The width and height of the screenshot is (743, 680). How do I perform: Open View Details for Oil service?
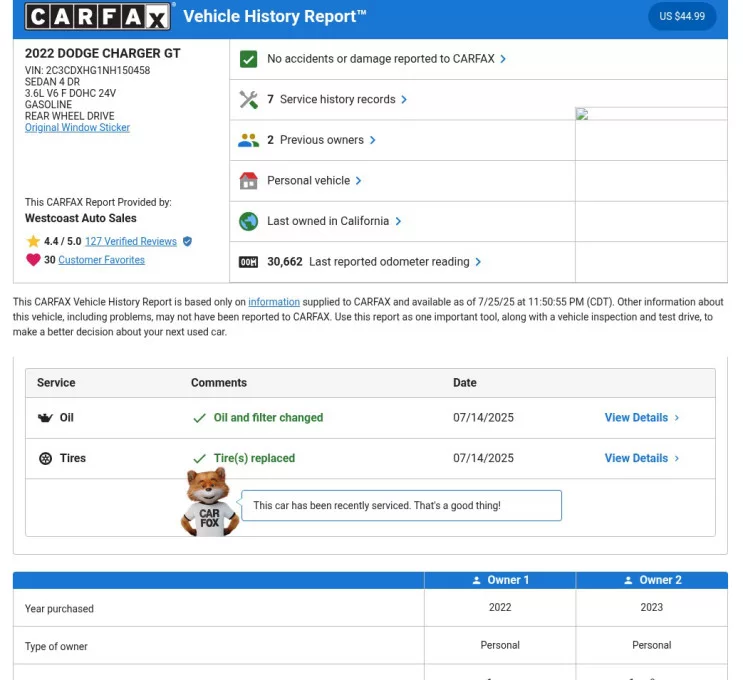point(641,418)
